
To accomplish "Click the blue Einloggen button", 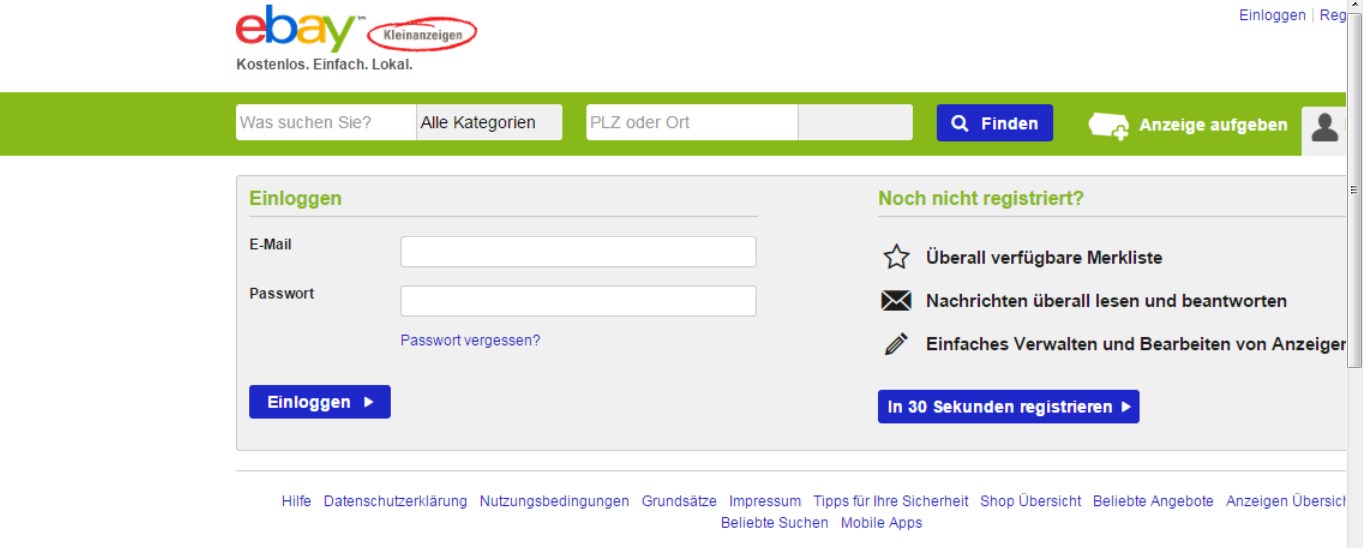I will click(x=320, y=402).
